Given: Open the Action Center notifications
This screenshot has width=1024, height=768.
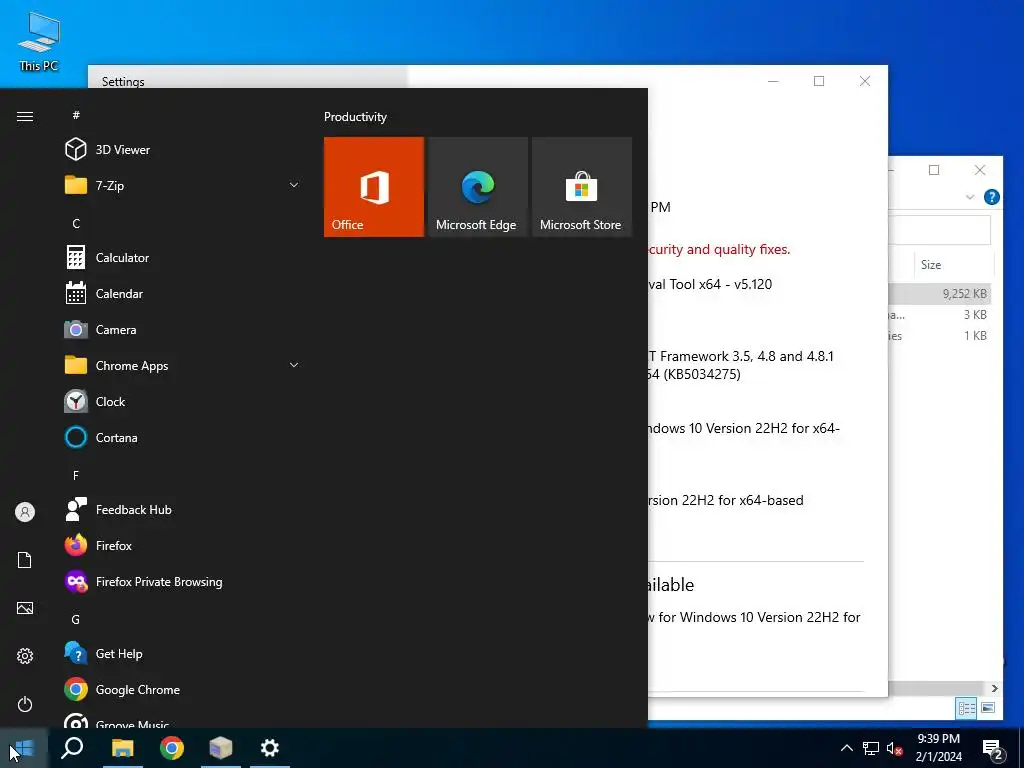Looking at the screenshot, I should [993, 749].
